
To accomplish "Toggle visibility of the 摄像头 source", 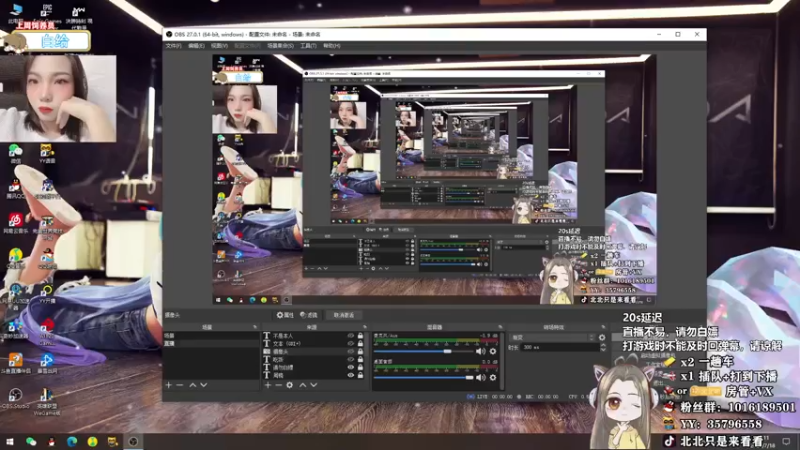I will pyautogui.click(x=351, y=352).
